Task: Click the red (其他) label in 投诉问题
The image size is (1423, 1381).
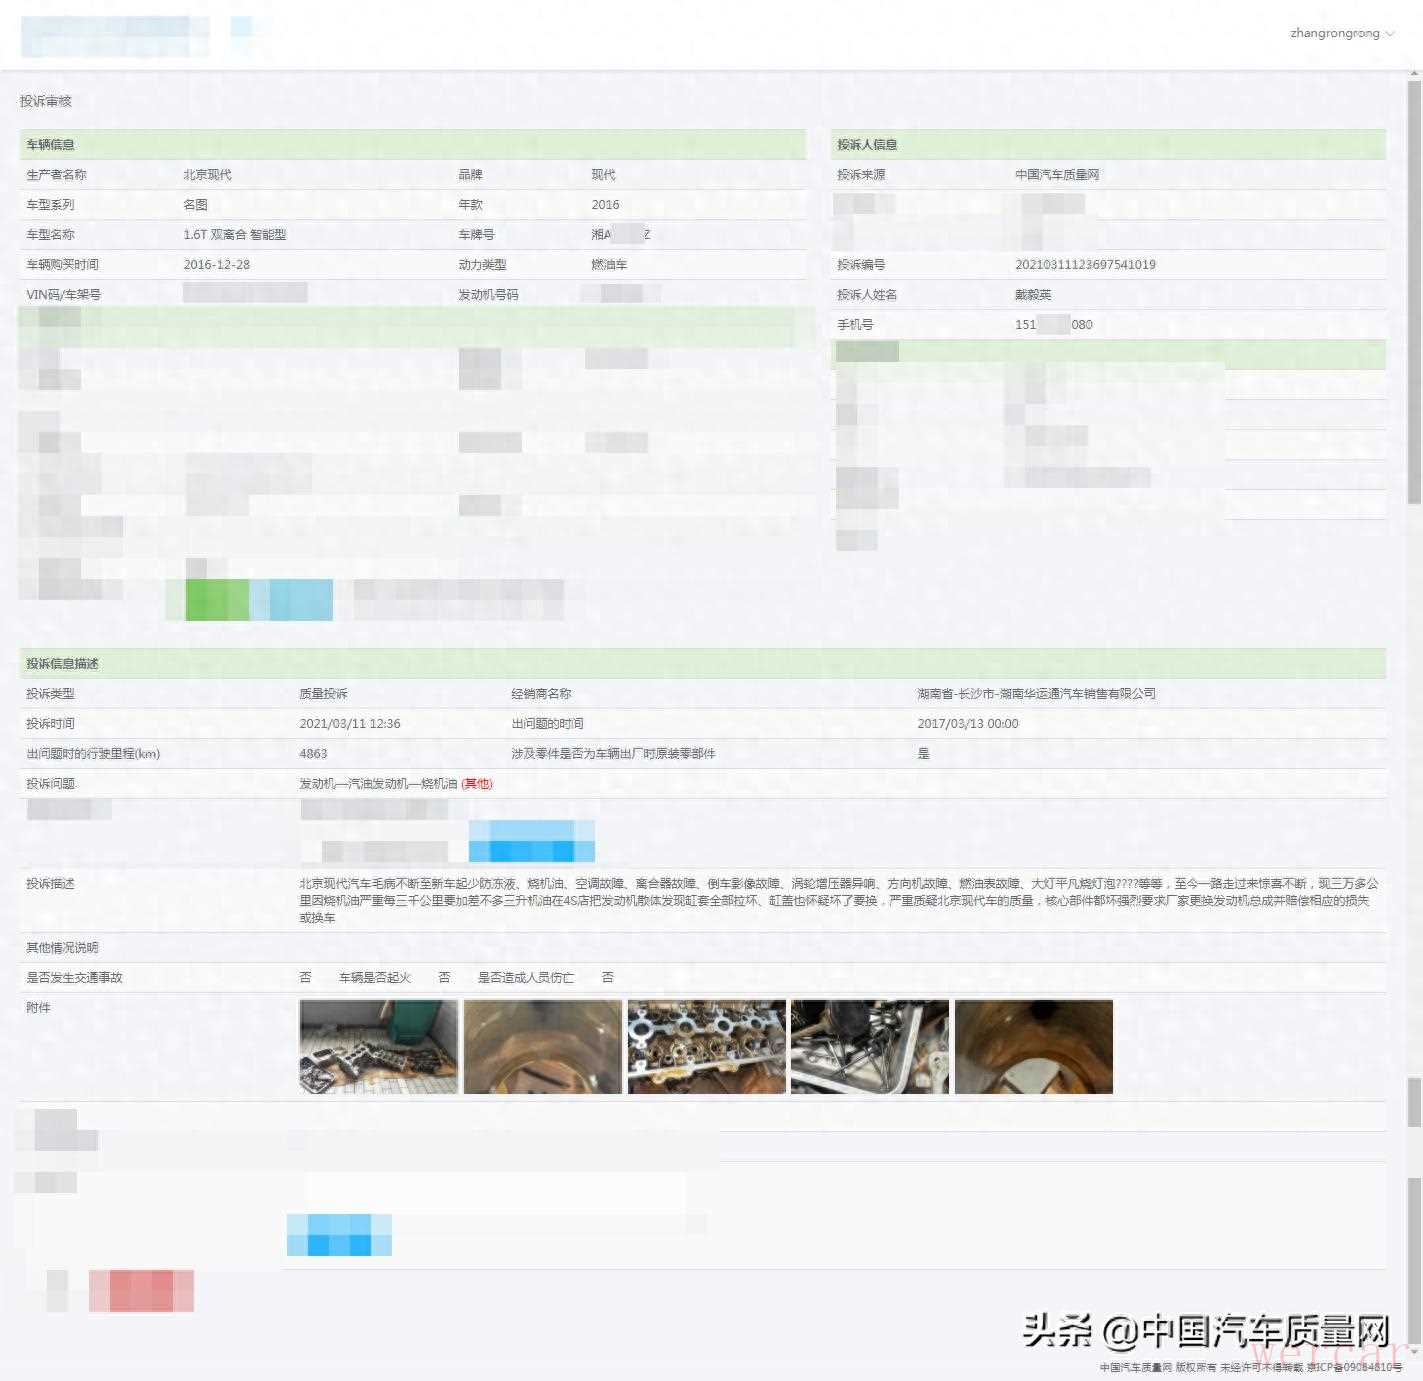Action: [x=477, y=784]
